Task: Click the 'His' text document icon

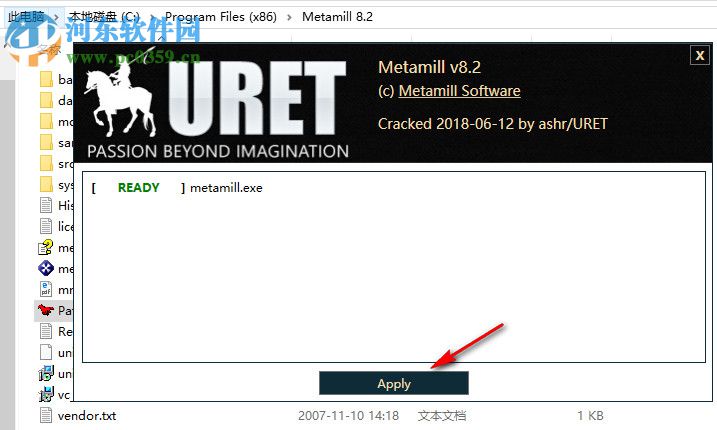Action: [46, 205]
